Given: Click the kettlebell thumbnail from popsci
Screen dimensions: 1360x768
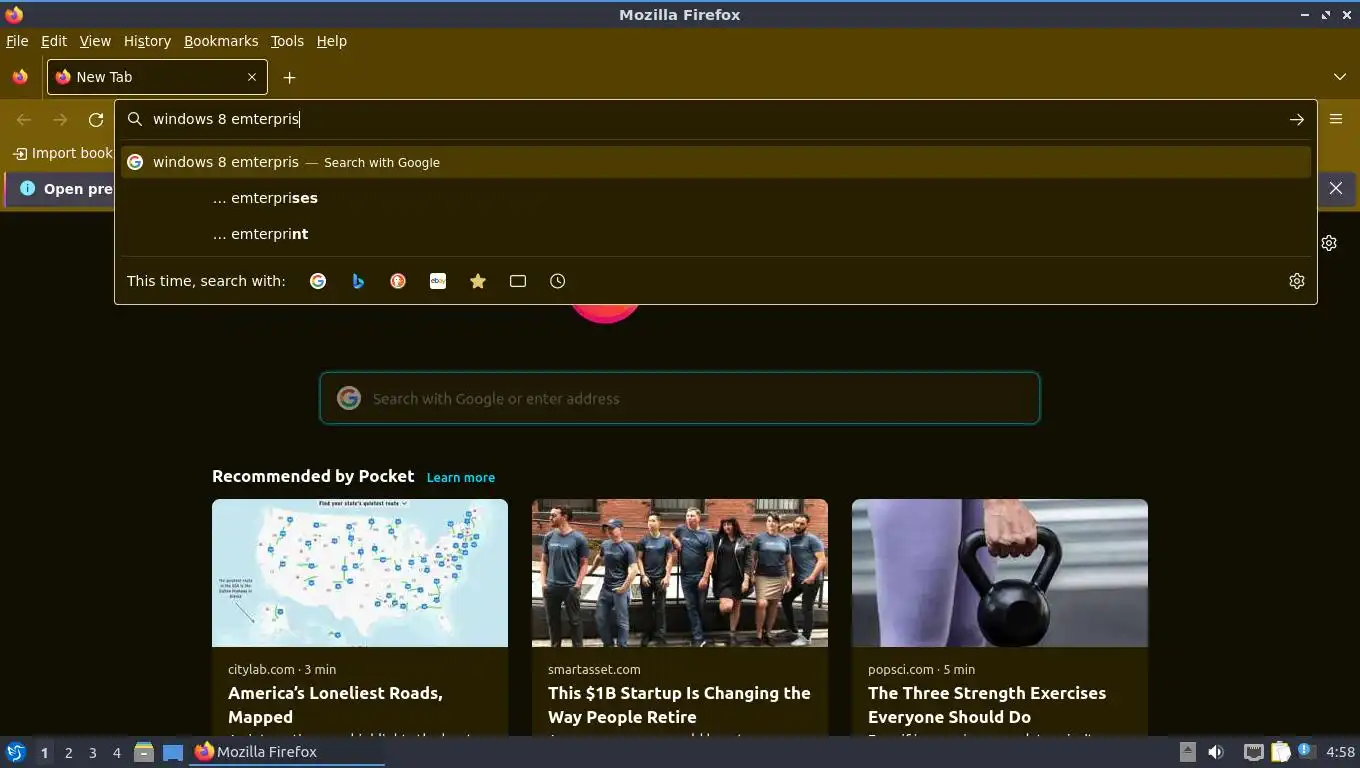Looking at the screenshot, I should [x=1000, y=573].
